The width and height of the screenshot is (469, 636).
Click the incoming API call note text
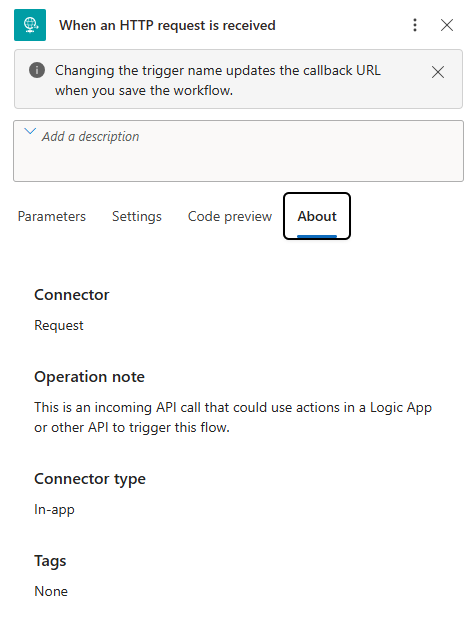click(x=233, y=417)
